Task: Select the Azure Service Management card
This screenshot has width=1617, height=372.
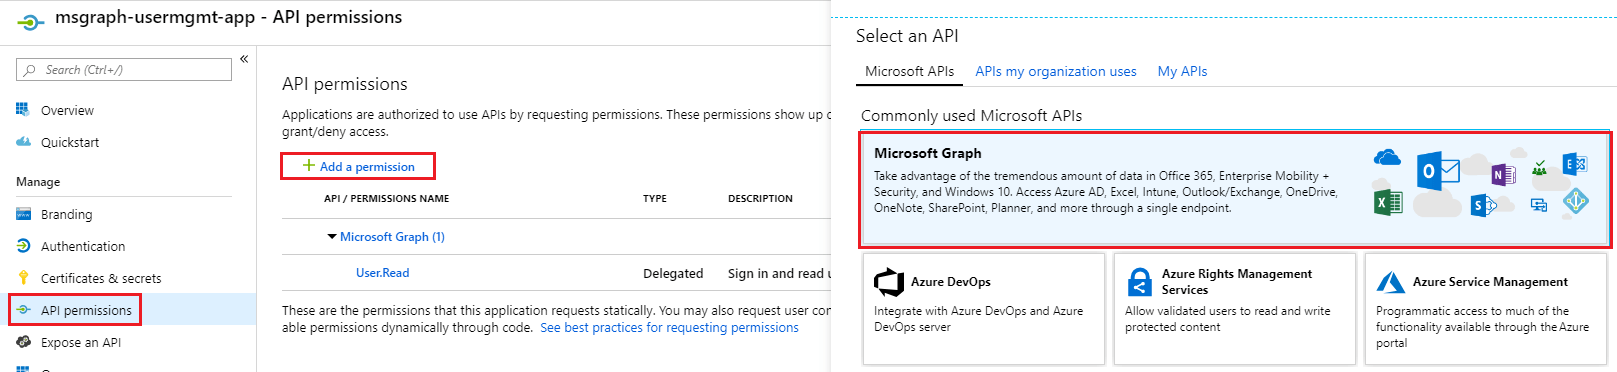Action: (x=1486, y=309)
